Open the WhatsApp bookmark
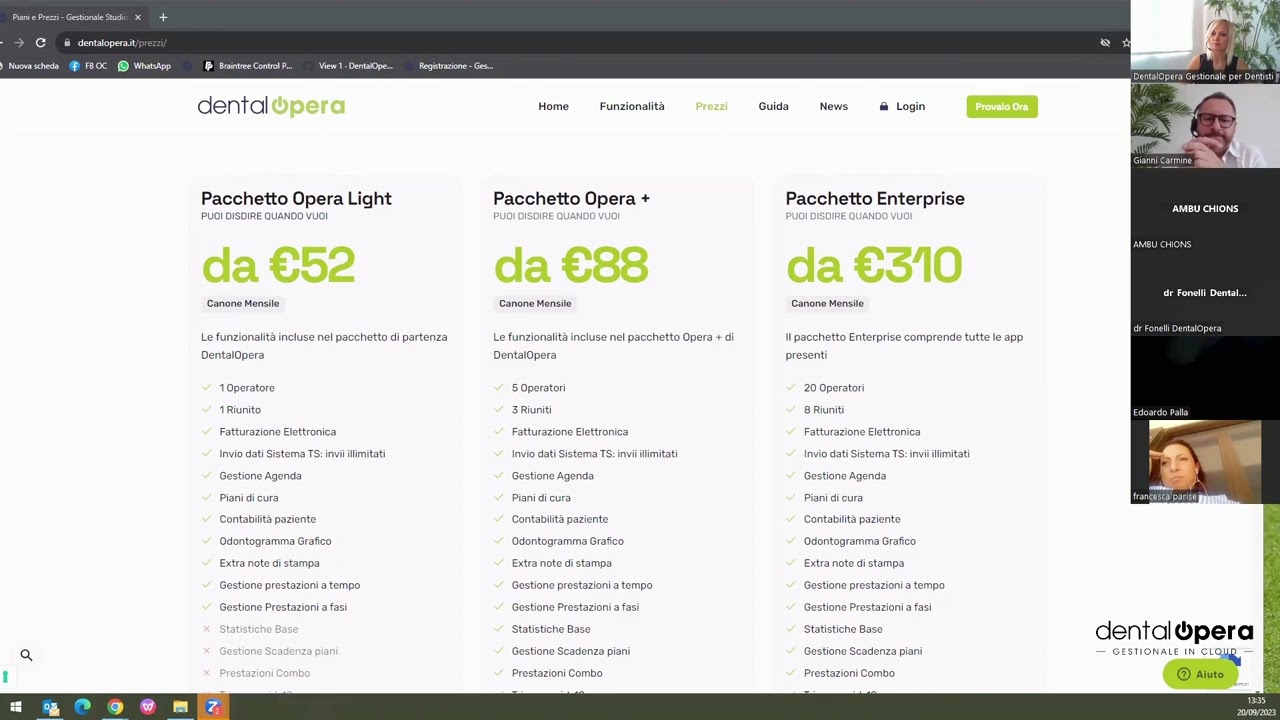Viewport: 1280px width, 720px height. coord(144,66)
